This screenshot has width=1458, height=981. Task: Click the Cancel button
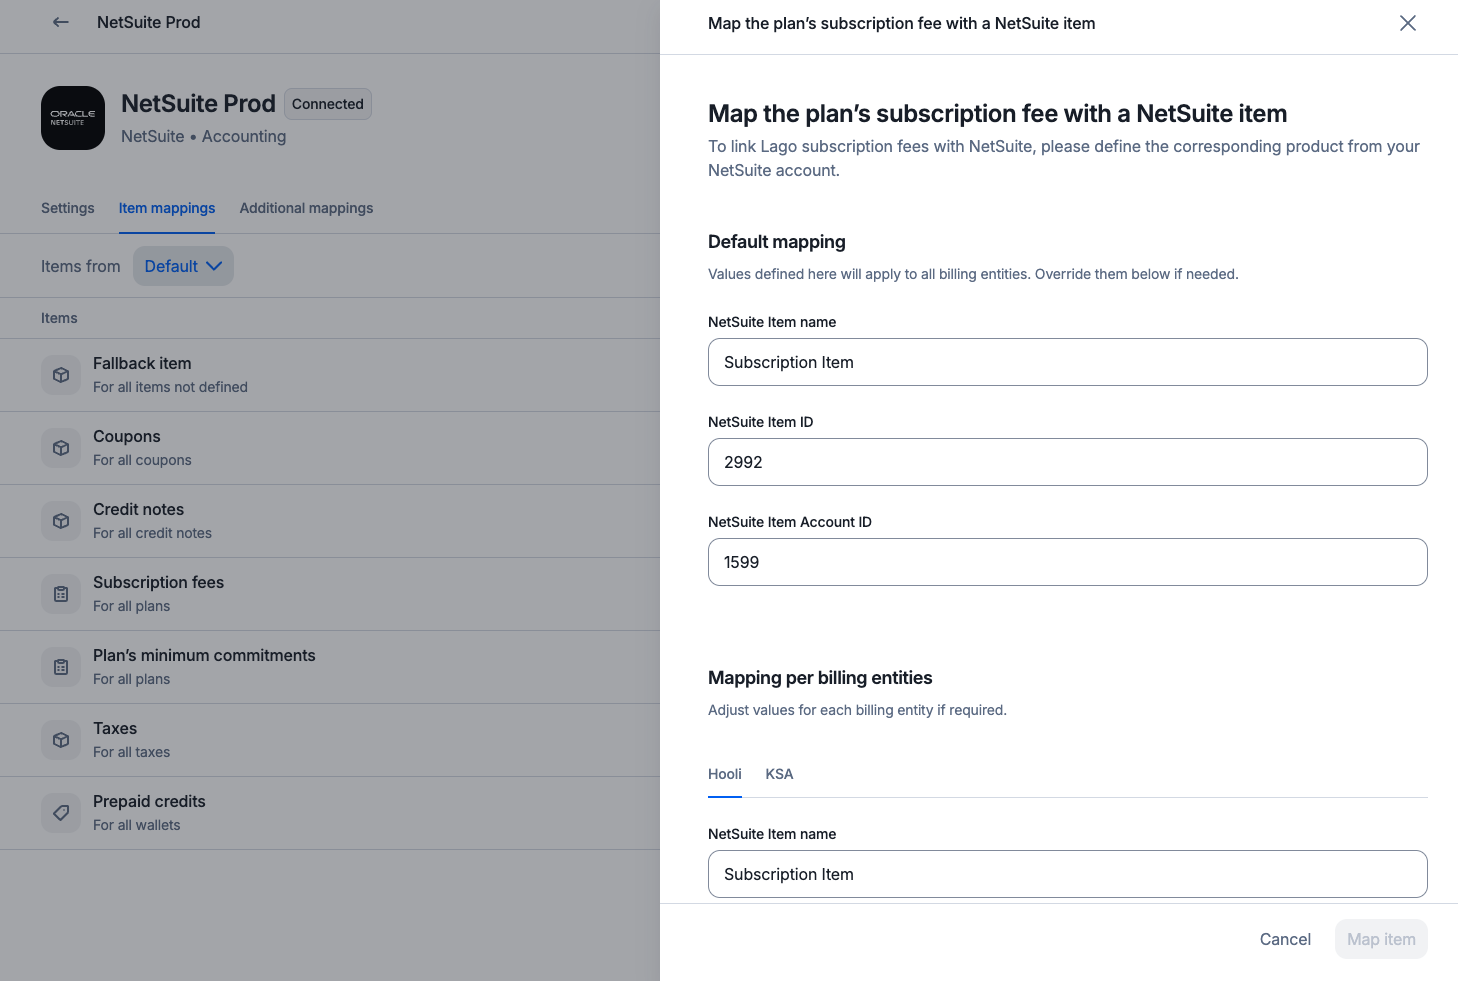(x=1285, y=939)
